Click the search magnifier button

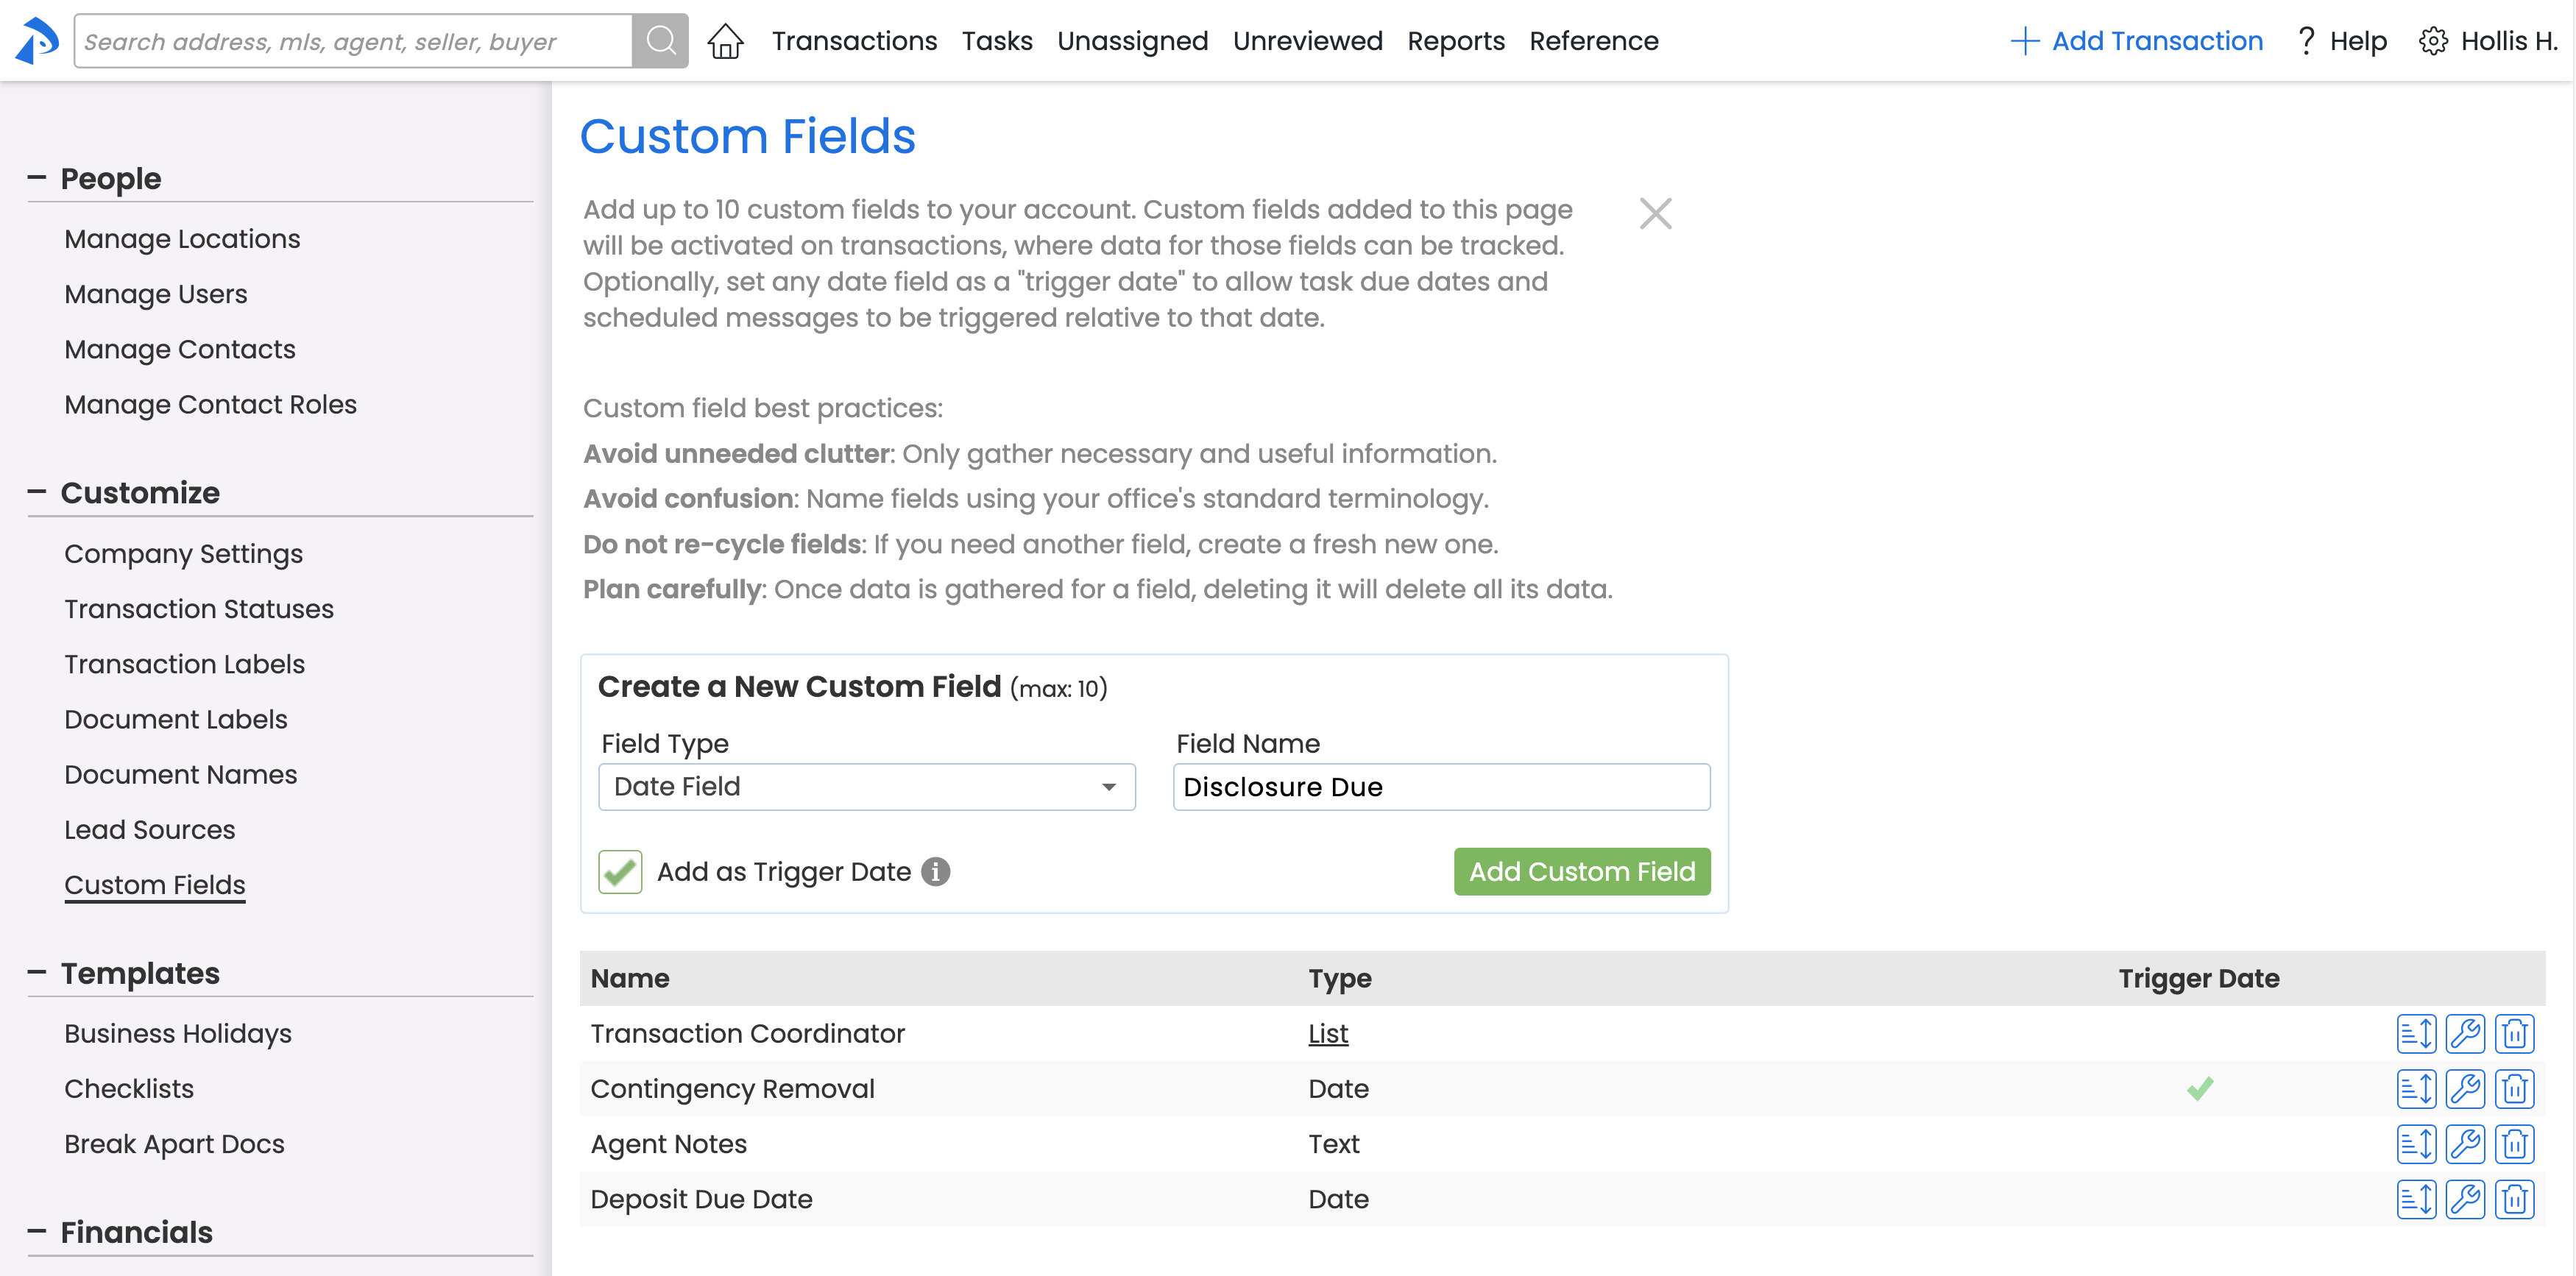pos(660,41)
